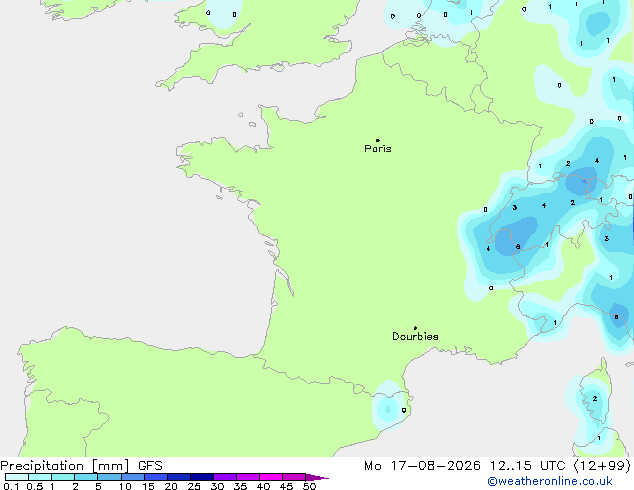Pick the 25–30 mm dark blue swatch

tap(202, 477)
